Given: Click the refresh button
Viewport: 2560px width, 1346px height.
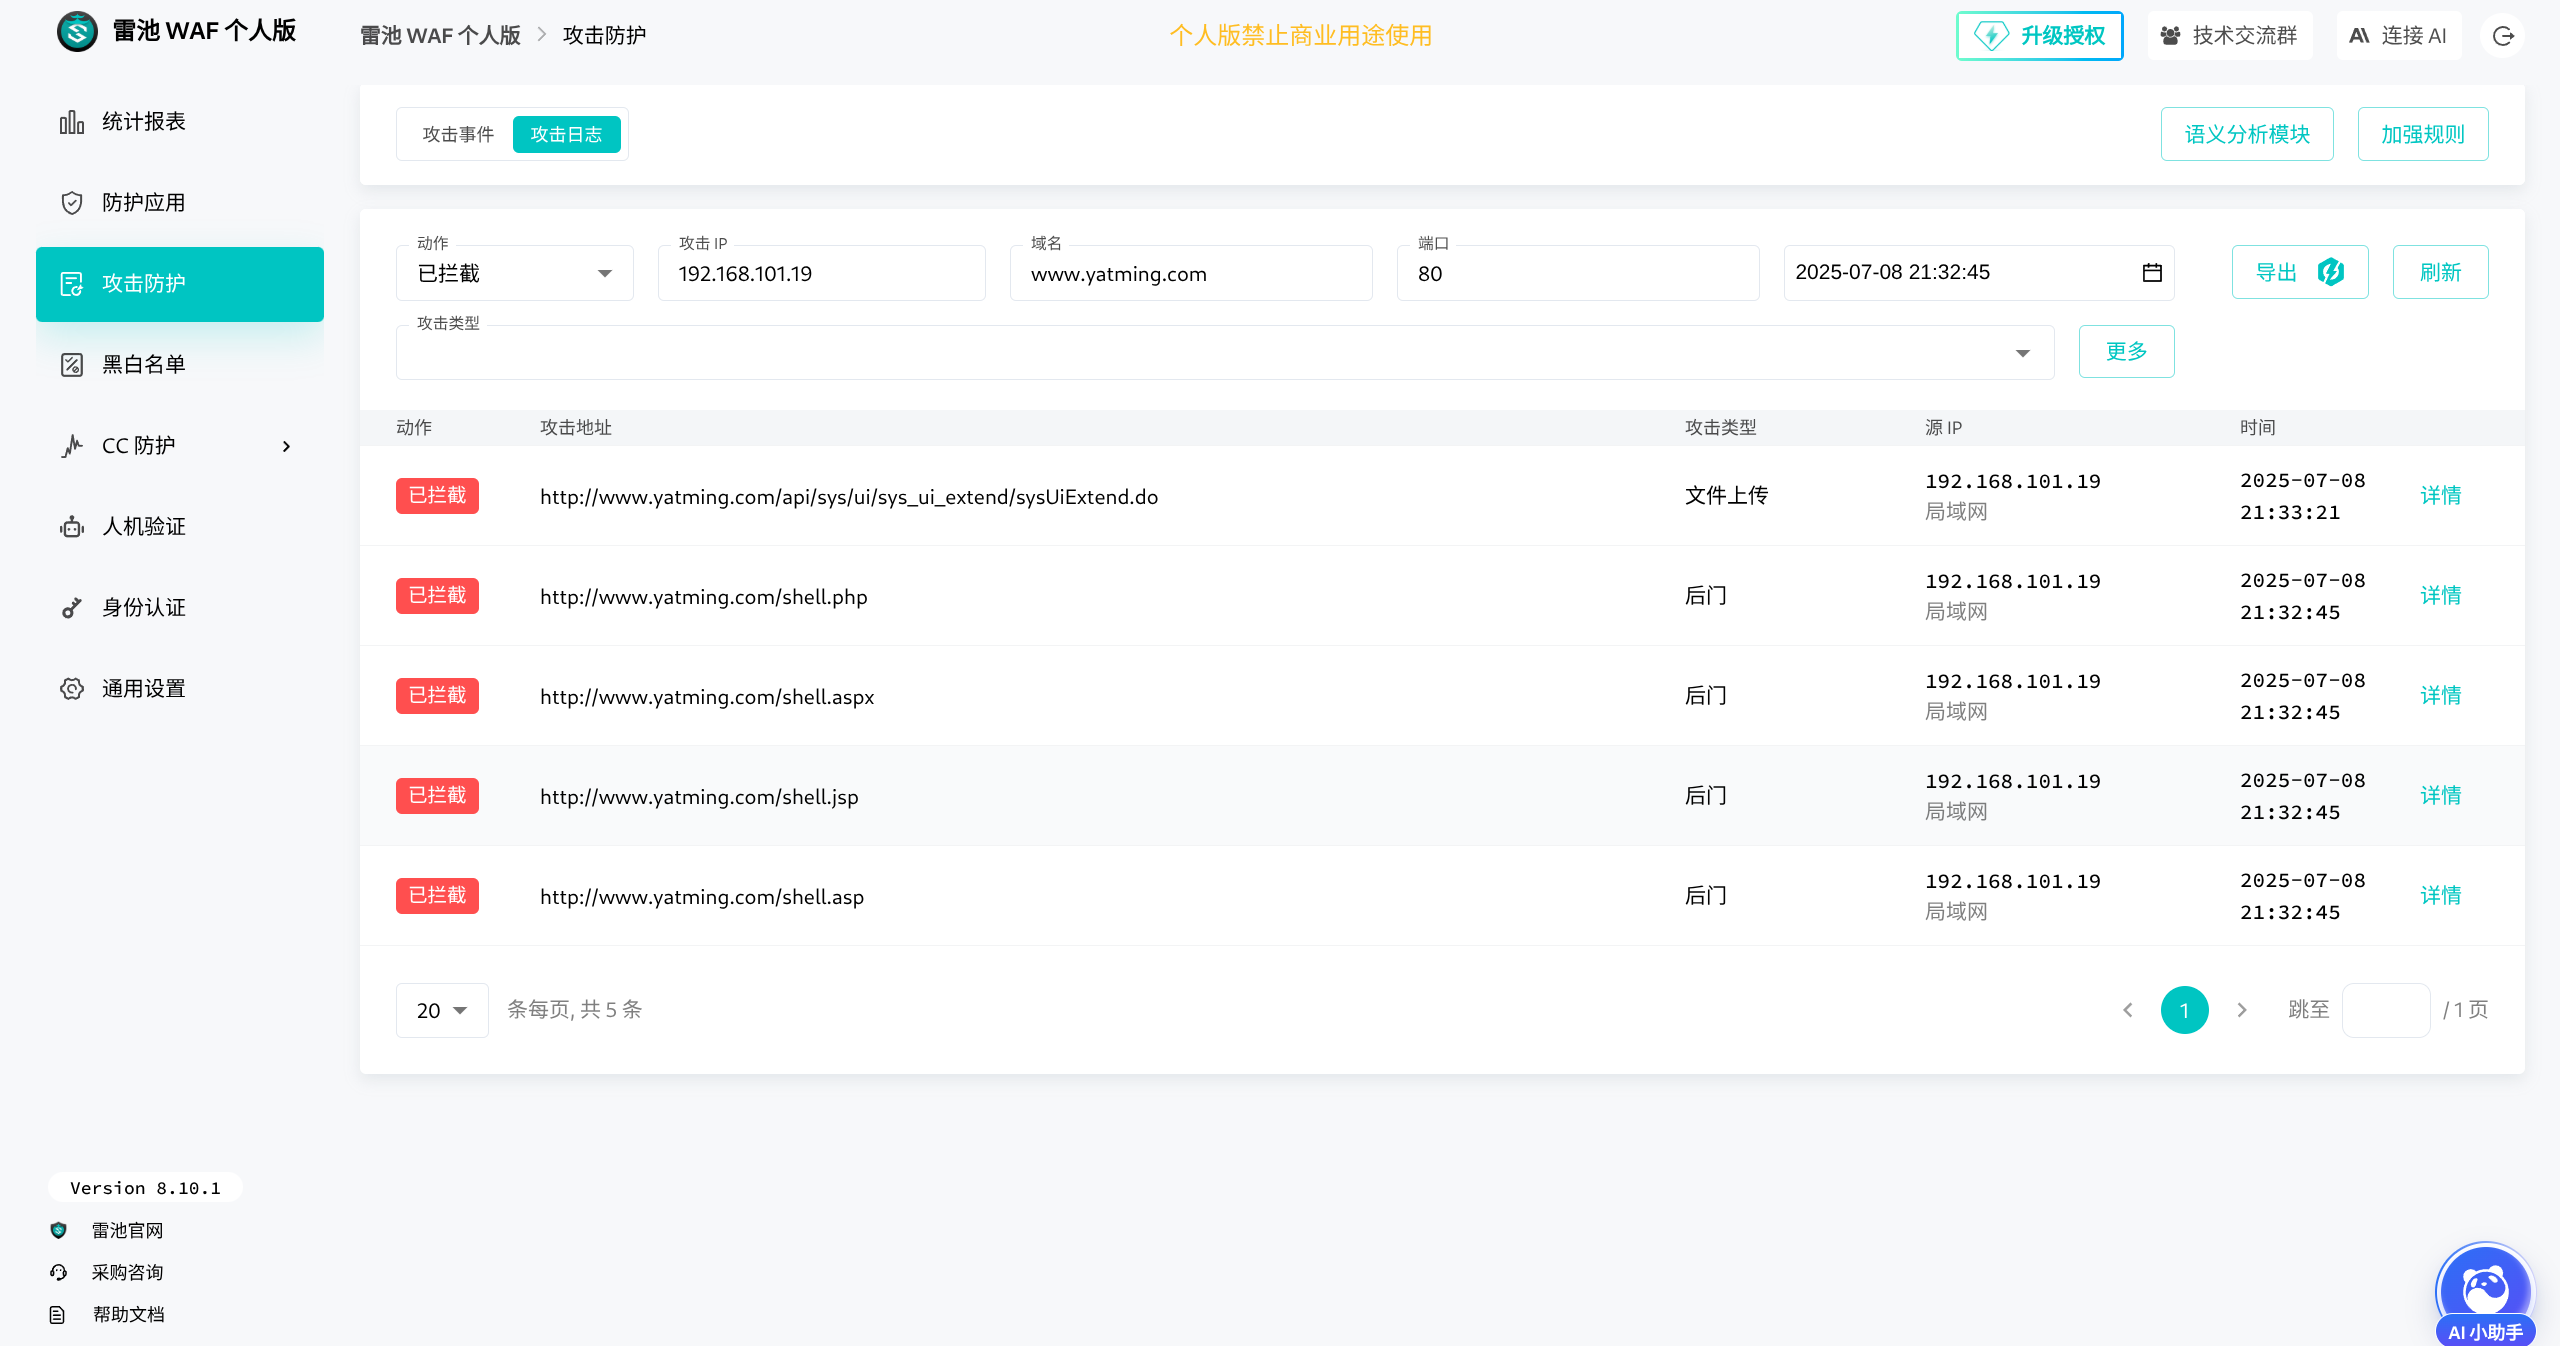Looking at the screenshot, I should pyautogui.click(x=2440, y=272).
